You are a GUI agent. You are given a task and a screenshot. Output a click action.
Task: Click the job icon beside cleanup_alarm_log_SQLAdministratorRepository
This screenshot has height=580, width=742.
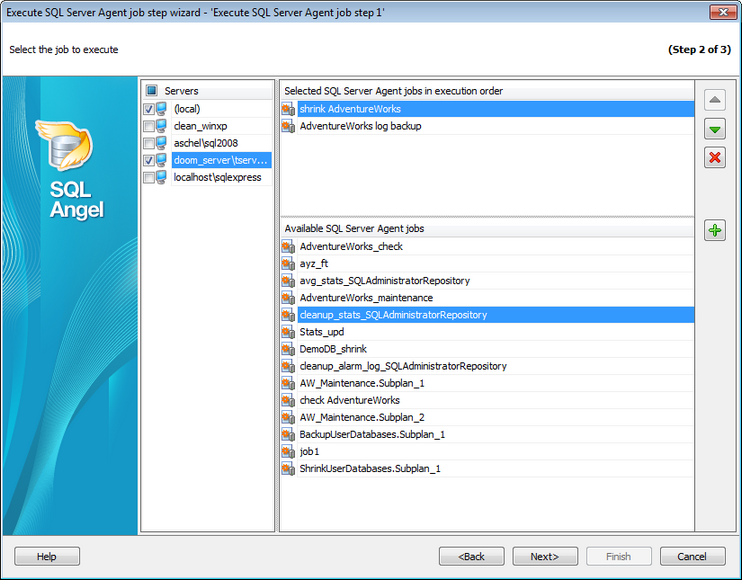(x=288, y=366)
